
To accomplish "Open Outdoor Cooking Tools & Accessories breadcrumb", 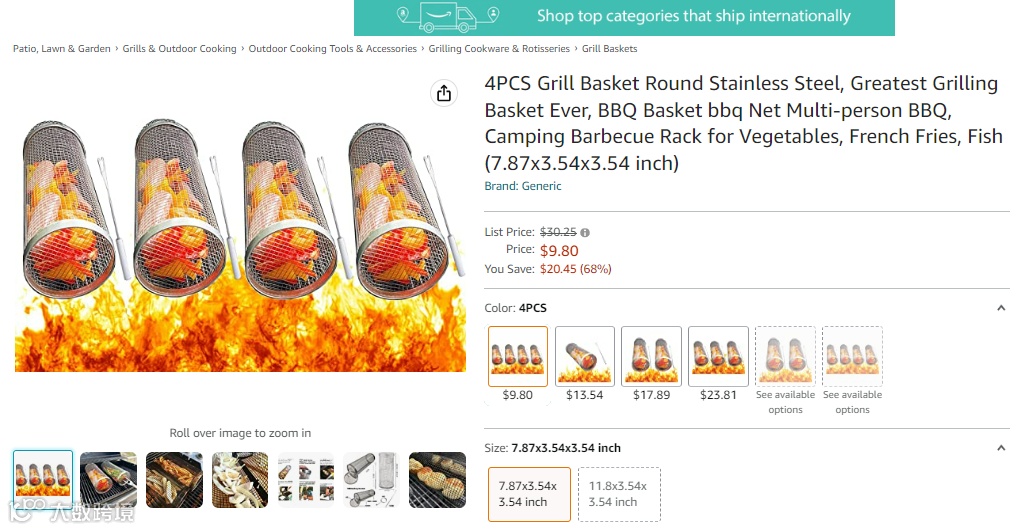I will tap(333, 49).
